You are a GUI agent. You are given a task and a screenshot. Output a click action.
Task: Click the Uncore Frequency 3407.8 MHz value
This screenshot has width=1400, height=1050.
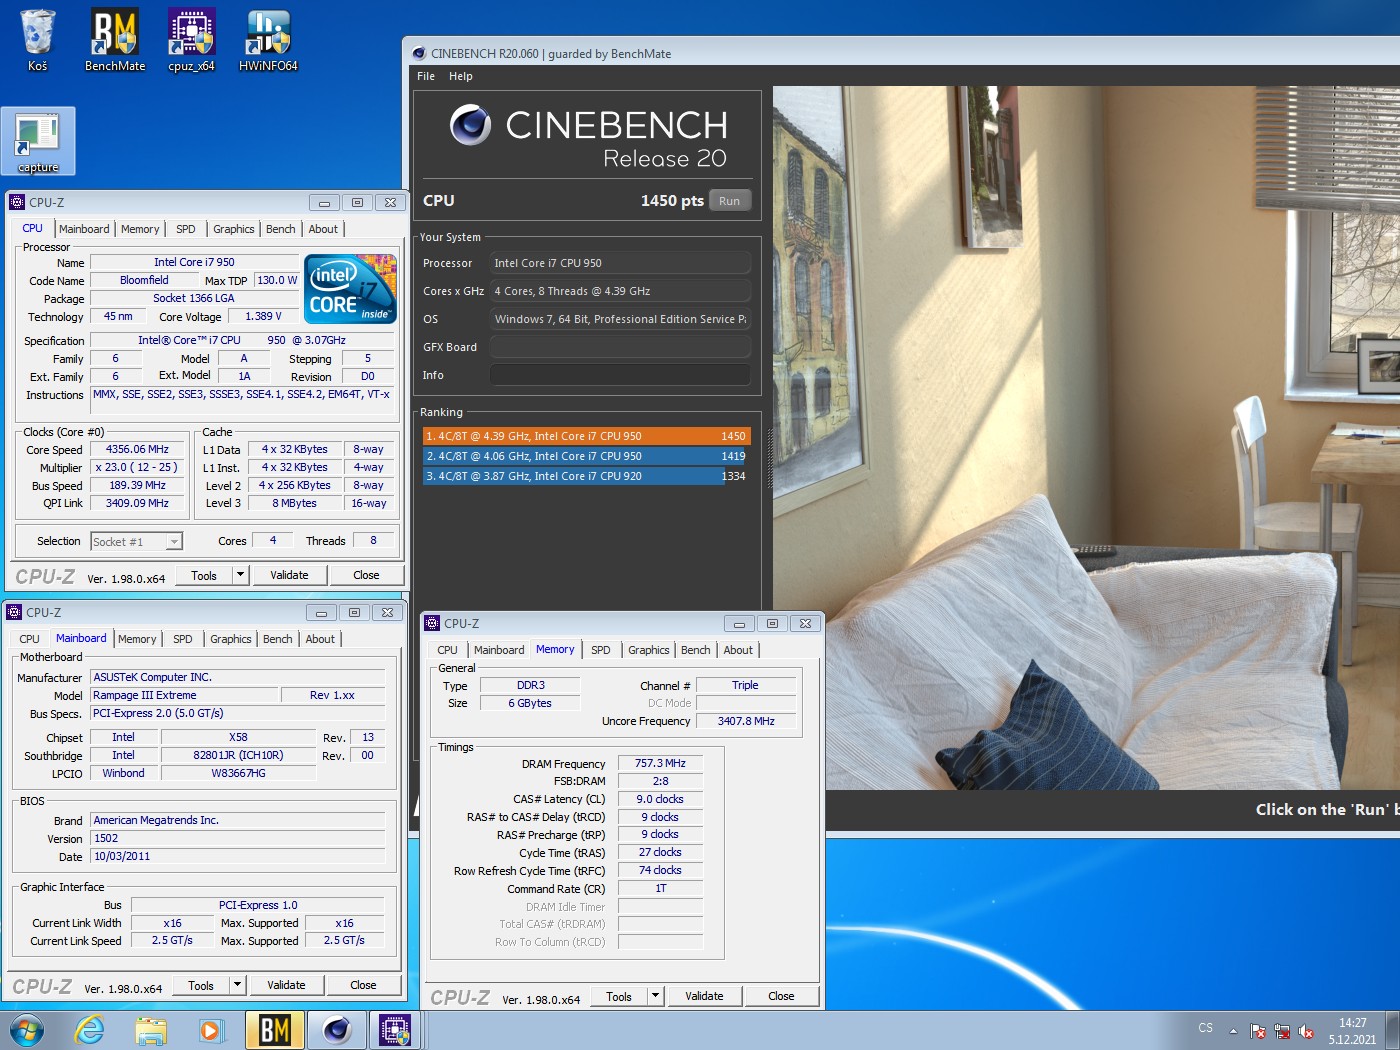click(x=746, y=721)
